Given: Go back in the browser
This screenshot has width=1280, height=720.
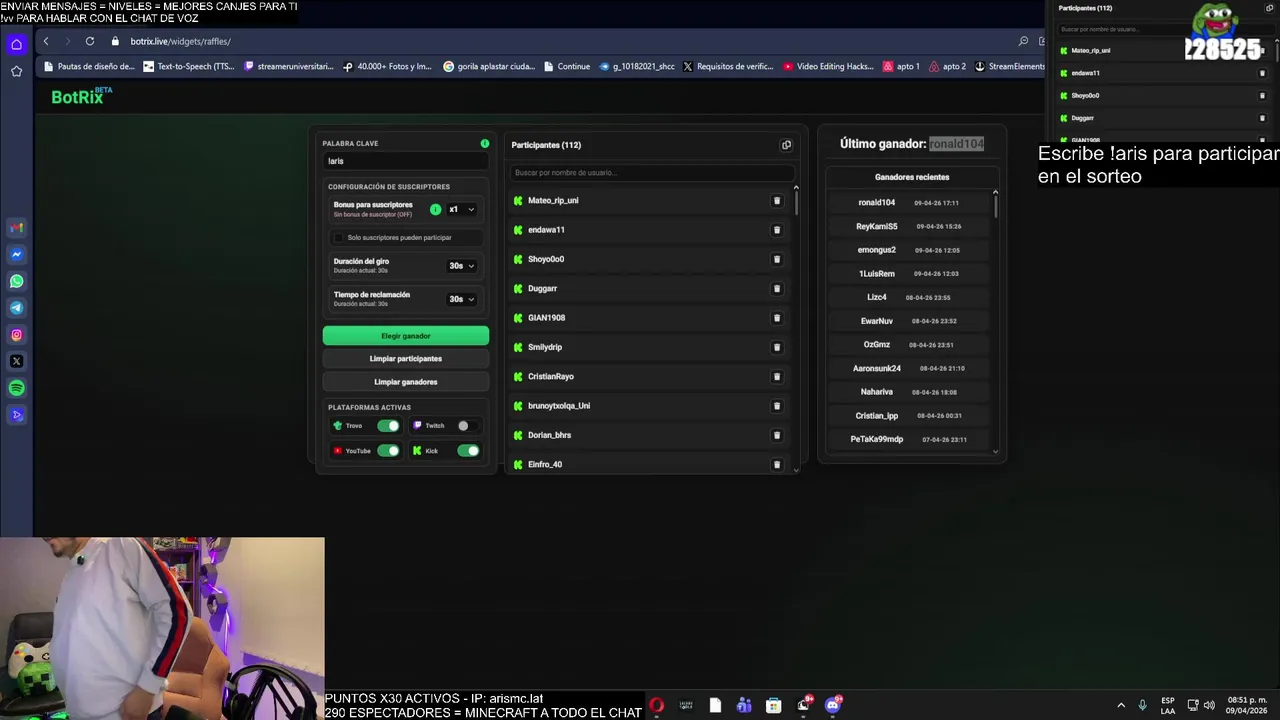Looking at the screenshot, I should tap(46, 41).
